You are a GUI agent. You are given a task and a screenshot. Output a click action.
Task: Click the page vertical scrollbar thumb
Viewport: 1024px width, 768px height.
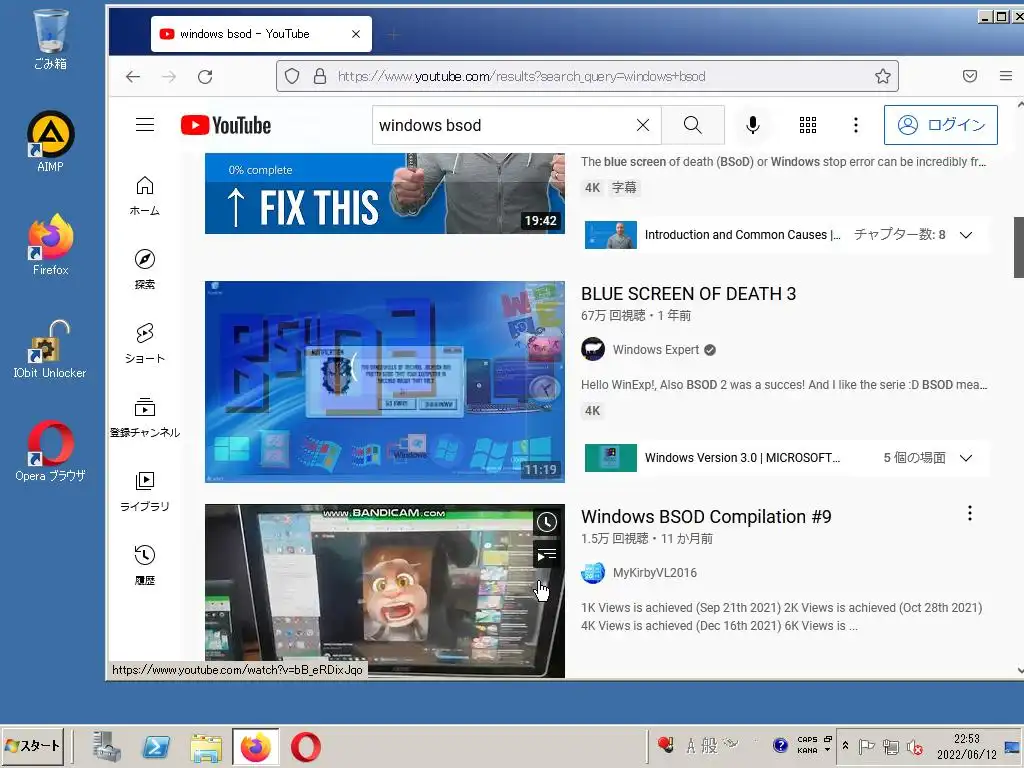[1018, 248]
